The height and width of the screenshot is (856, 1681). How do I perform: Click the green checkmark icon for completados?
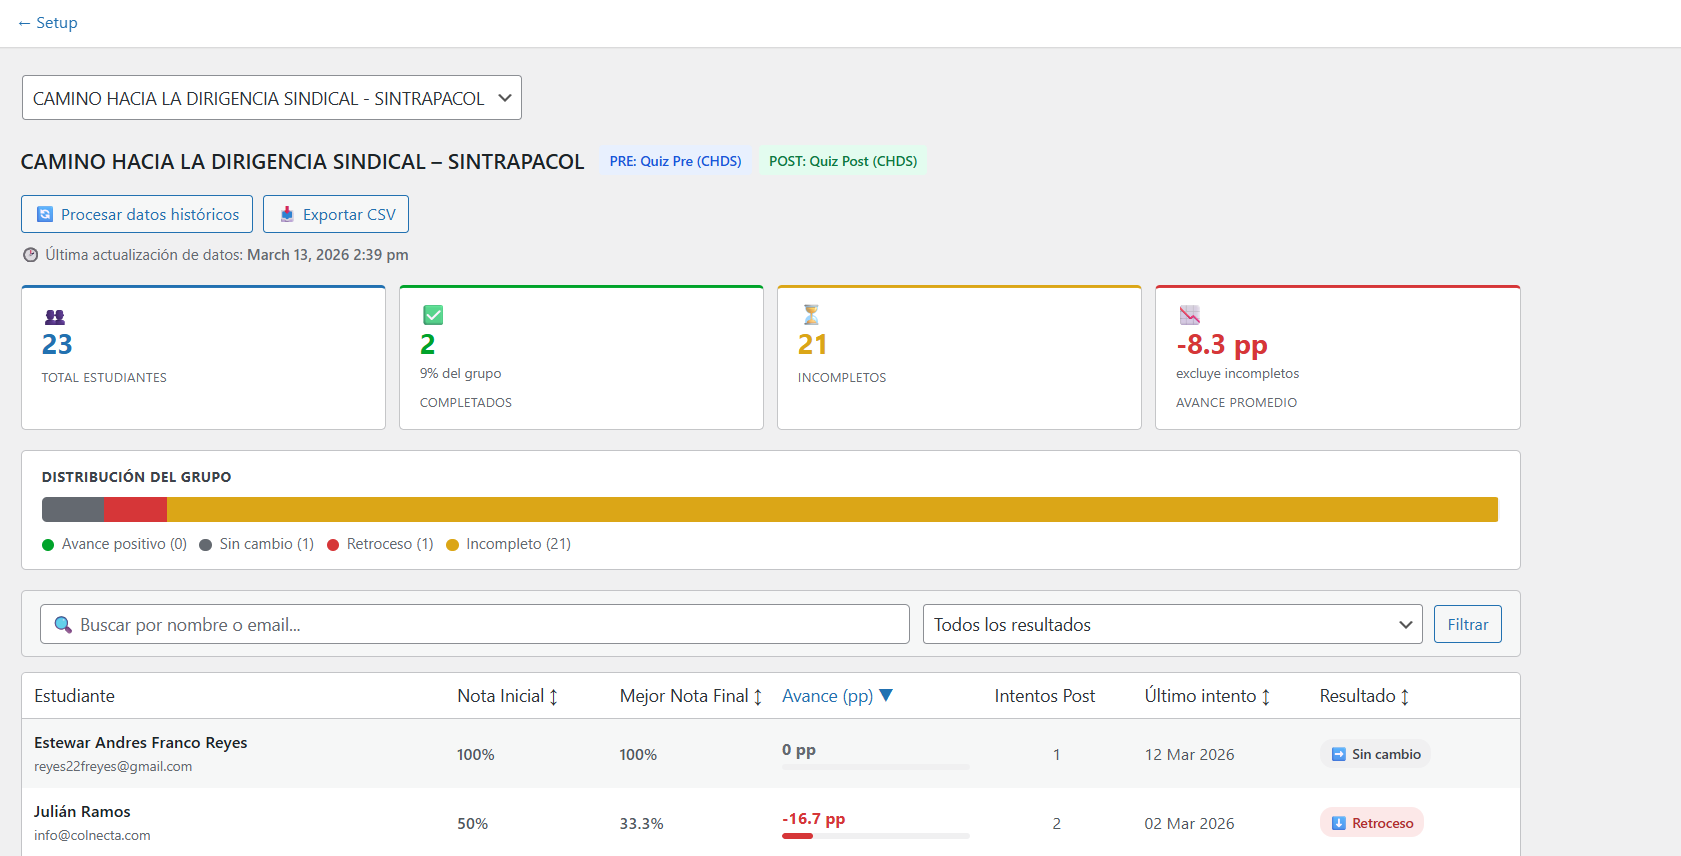(x=433, y=315)
